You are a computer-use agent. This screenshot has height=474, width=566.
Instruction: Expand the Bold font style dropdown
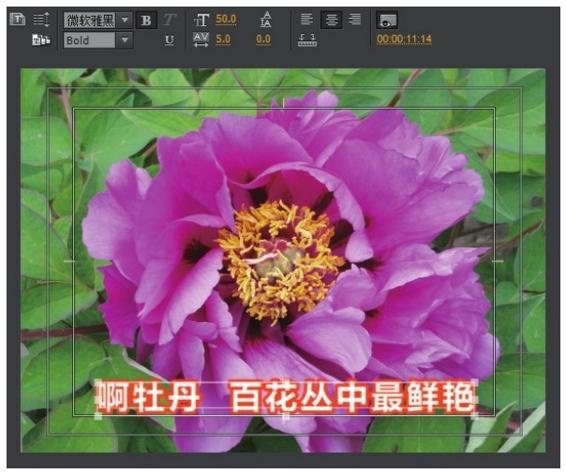click(x=125, y=40)
